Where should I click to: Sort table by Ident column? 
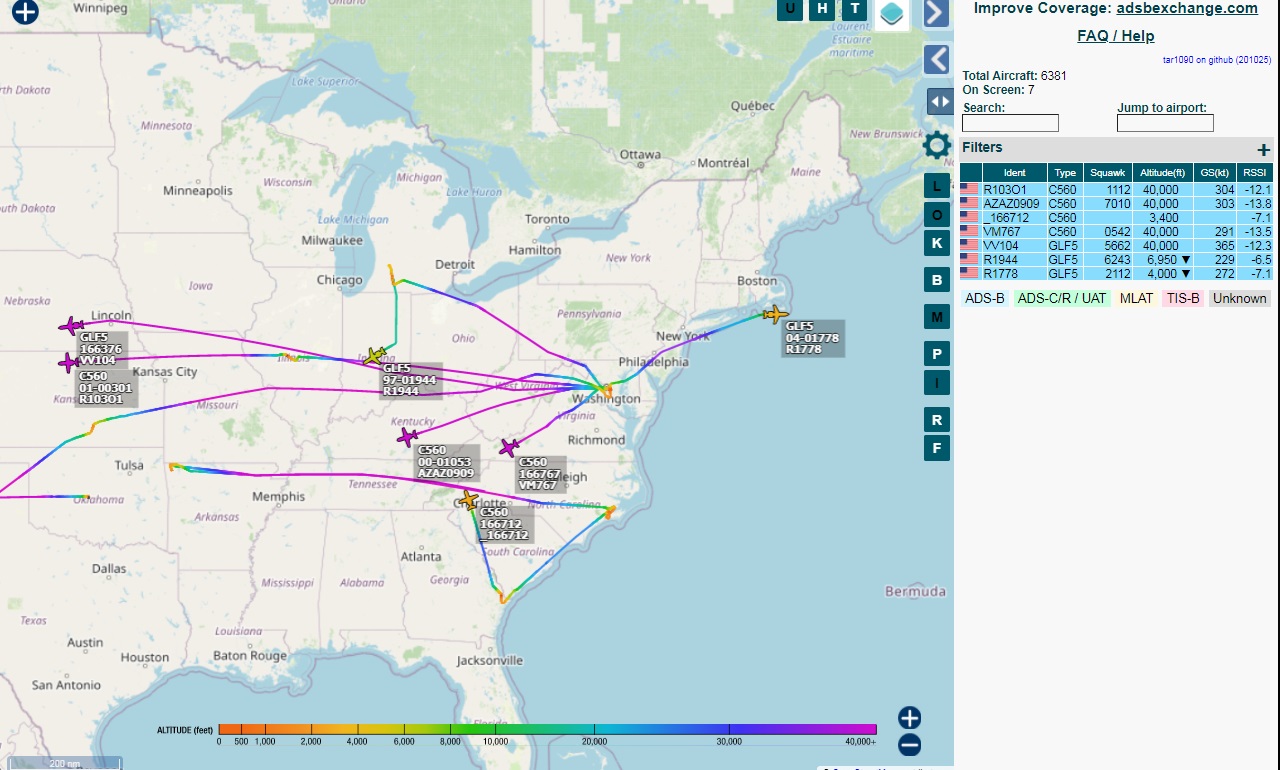[1014, 173]
